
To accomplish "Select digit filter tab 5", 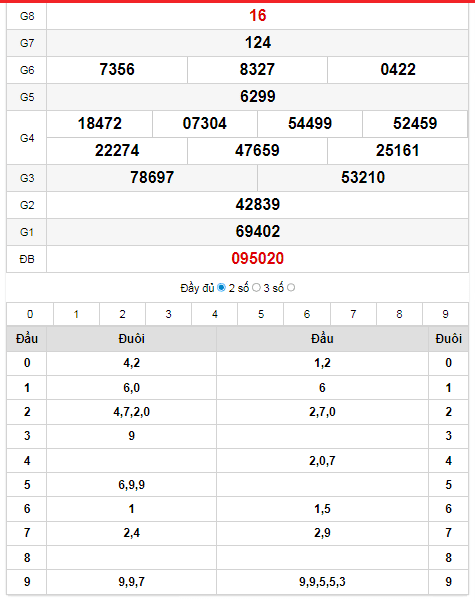I will coord(261,314).
